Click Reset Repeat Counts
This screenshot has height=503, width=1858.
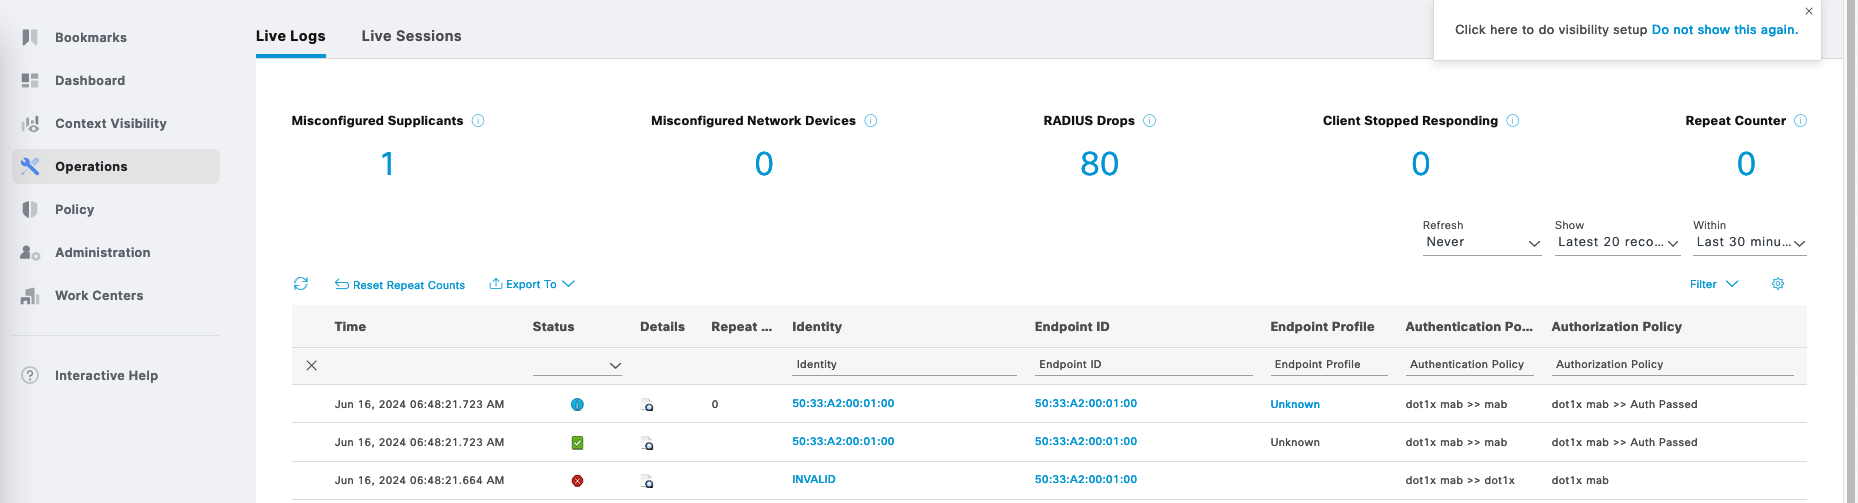[400, 285]
